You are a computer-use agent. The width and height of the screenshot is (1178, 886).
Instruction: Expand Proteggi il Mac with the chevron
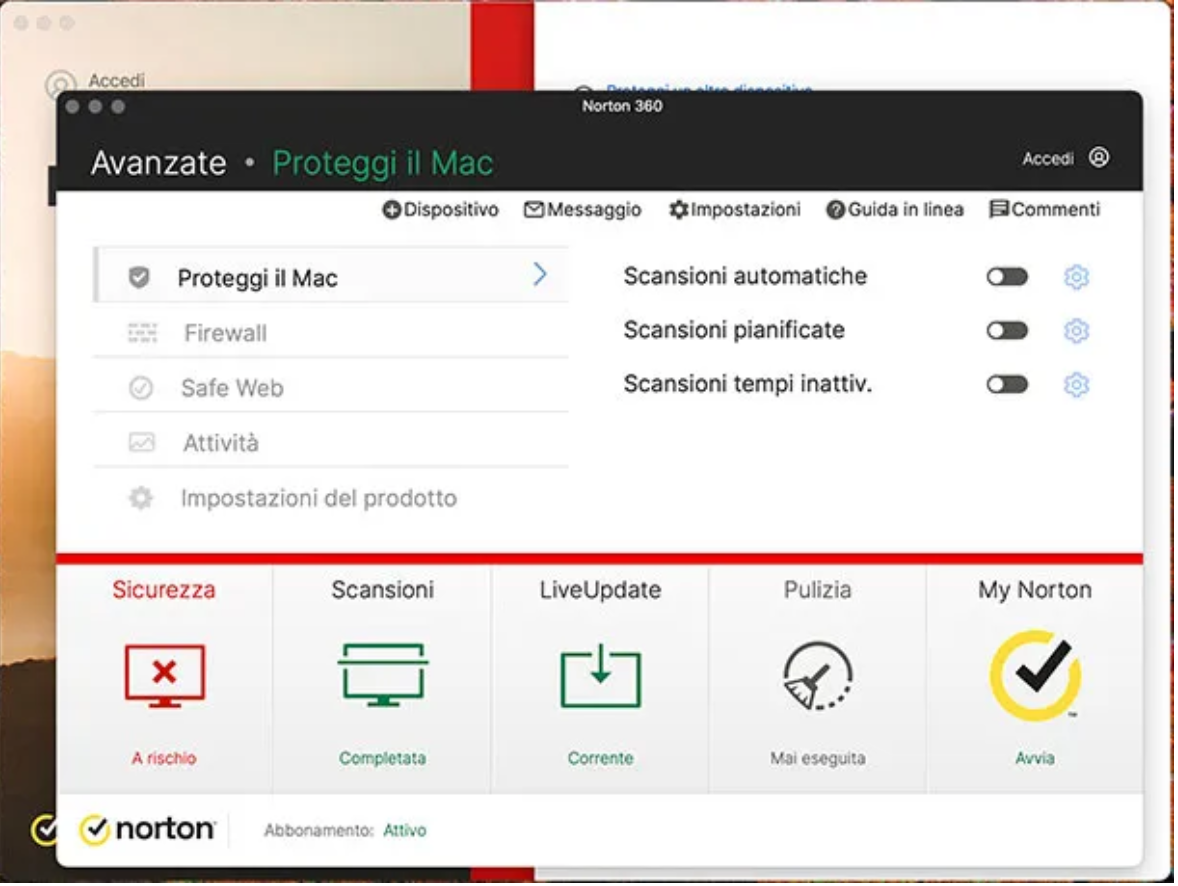541,273
